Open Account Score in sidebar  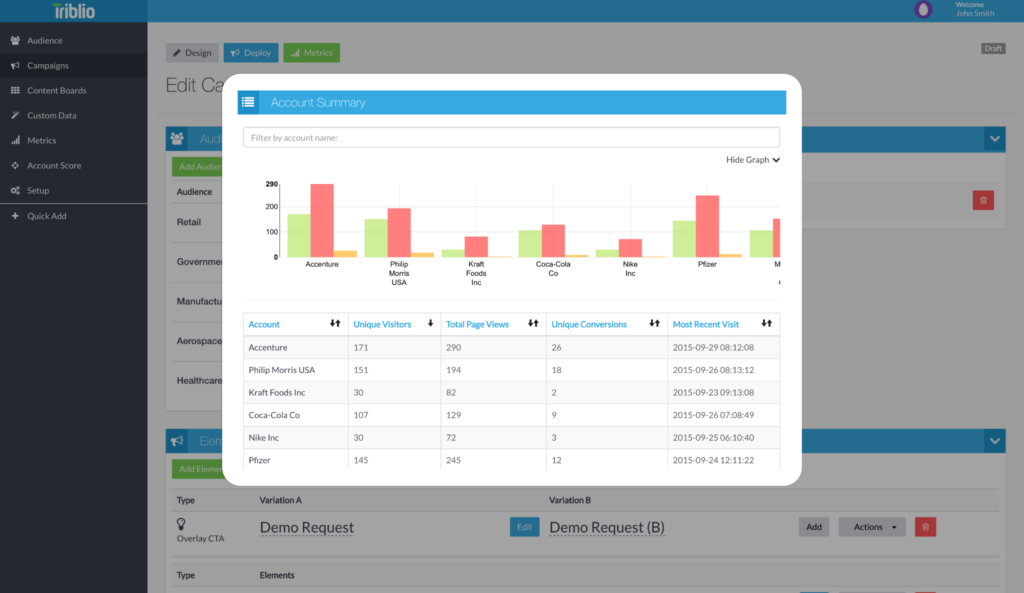[73, 165]
